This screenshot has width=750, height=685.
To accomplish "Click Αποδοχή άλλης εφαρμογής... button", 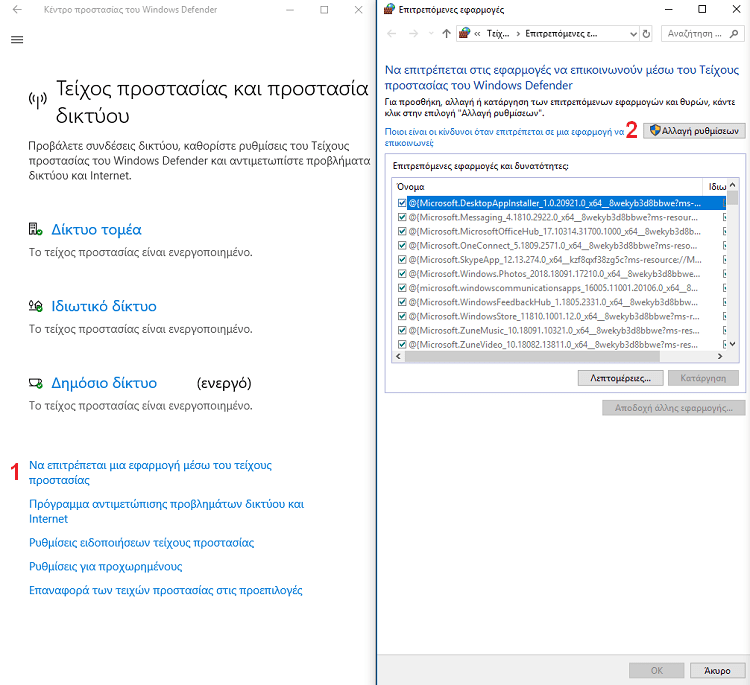I will tap(673, 408).
